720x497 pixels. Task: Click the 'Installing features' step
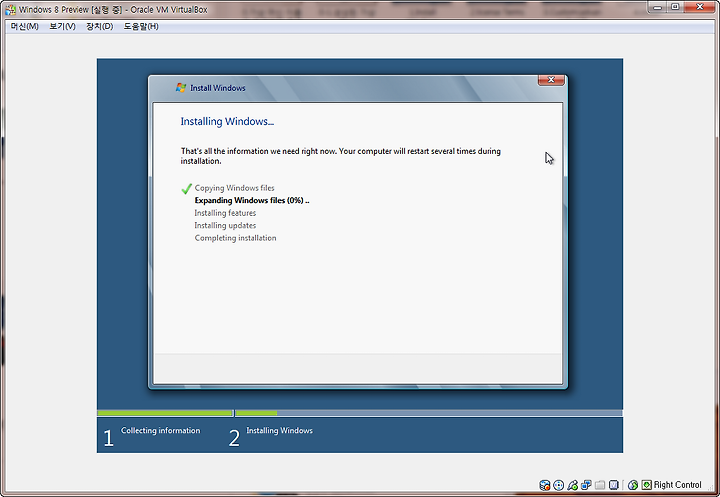click(x=225, y=213)
